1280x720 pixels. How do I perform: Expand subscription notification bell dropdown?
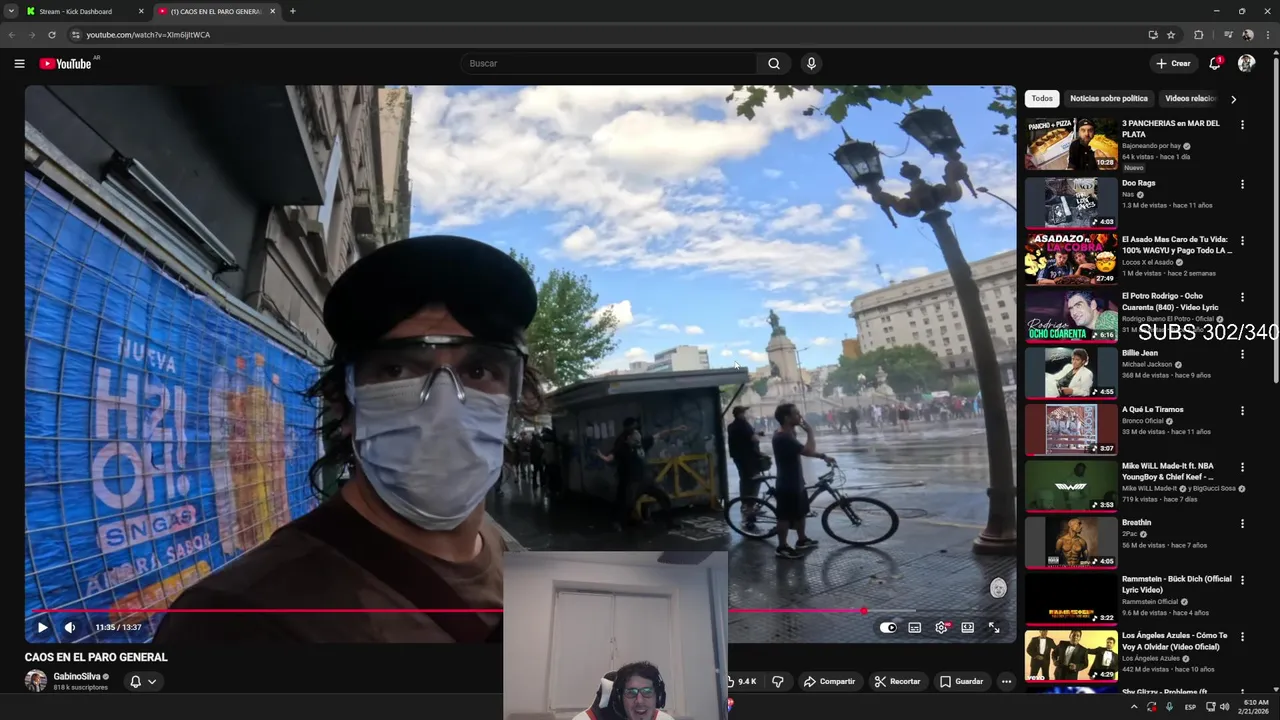tap(143, 681)
